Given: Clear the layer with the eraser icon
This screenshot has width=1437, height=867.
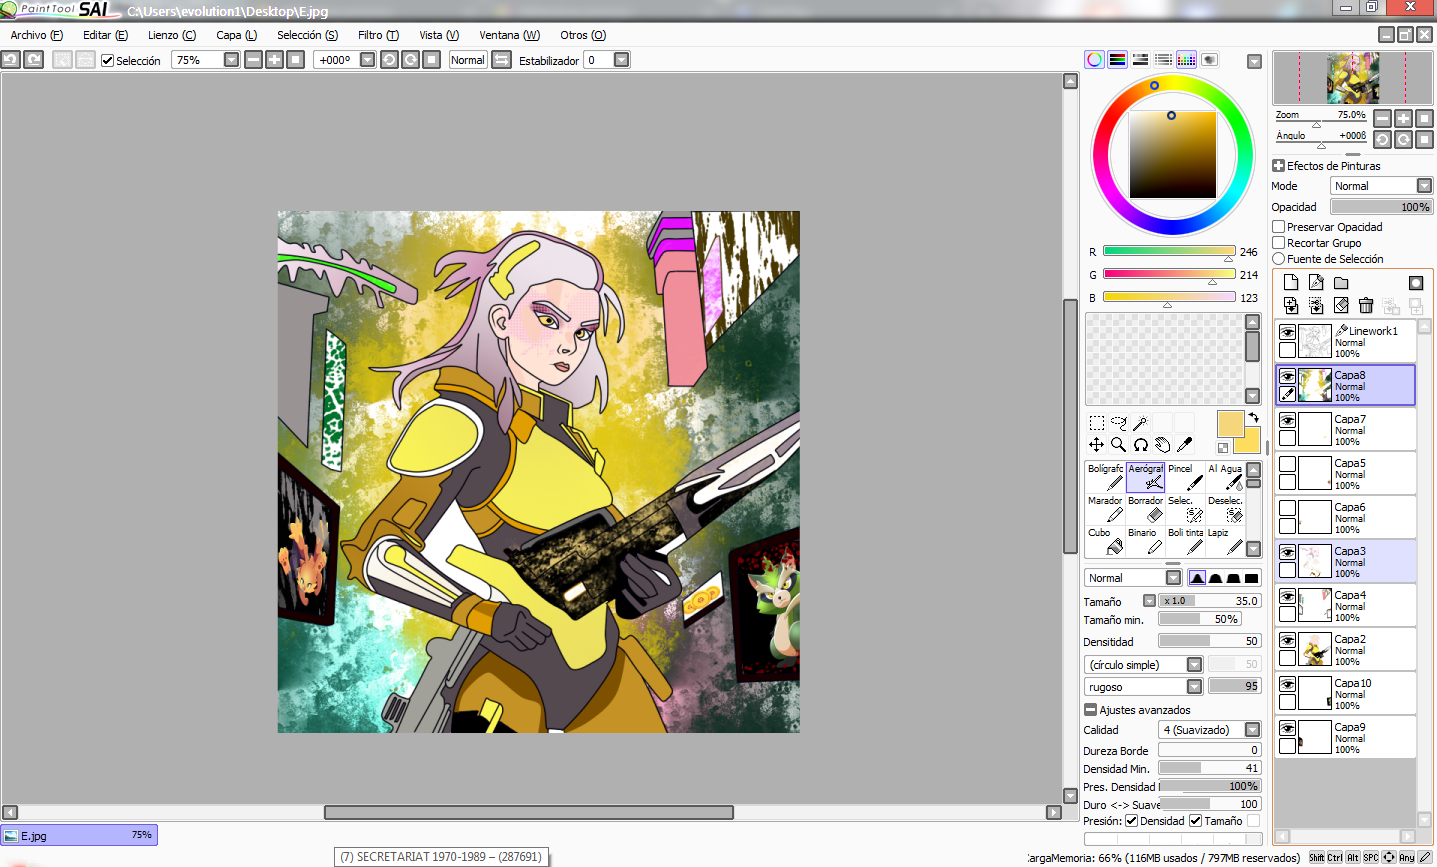Looking at the screenshot, I should point(1341,305).
